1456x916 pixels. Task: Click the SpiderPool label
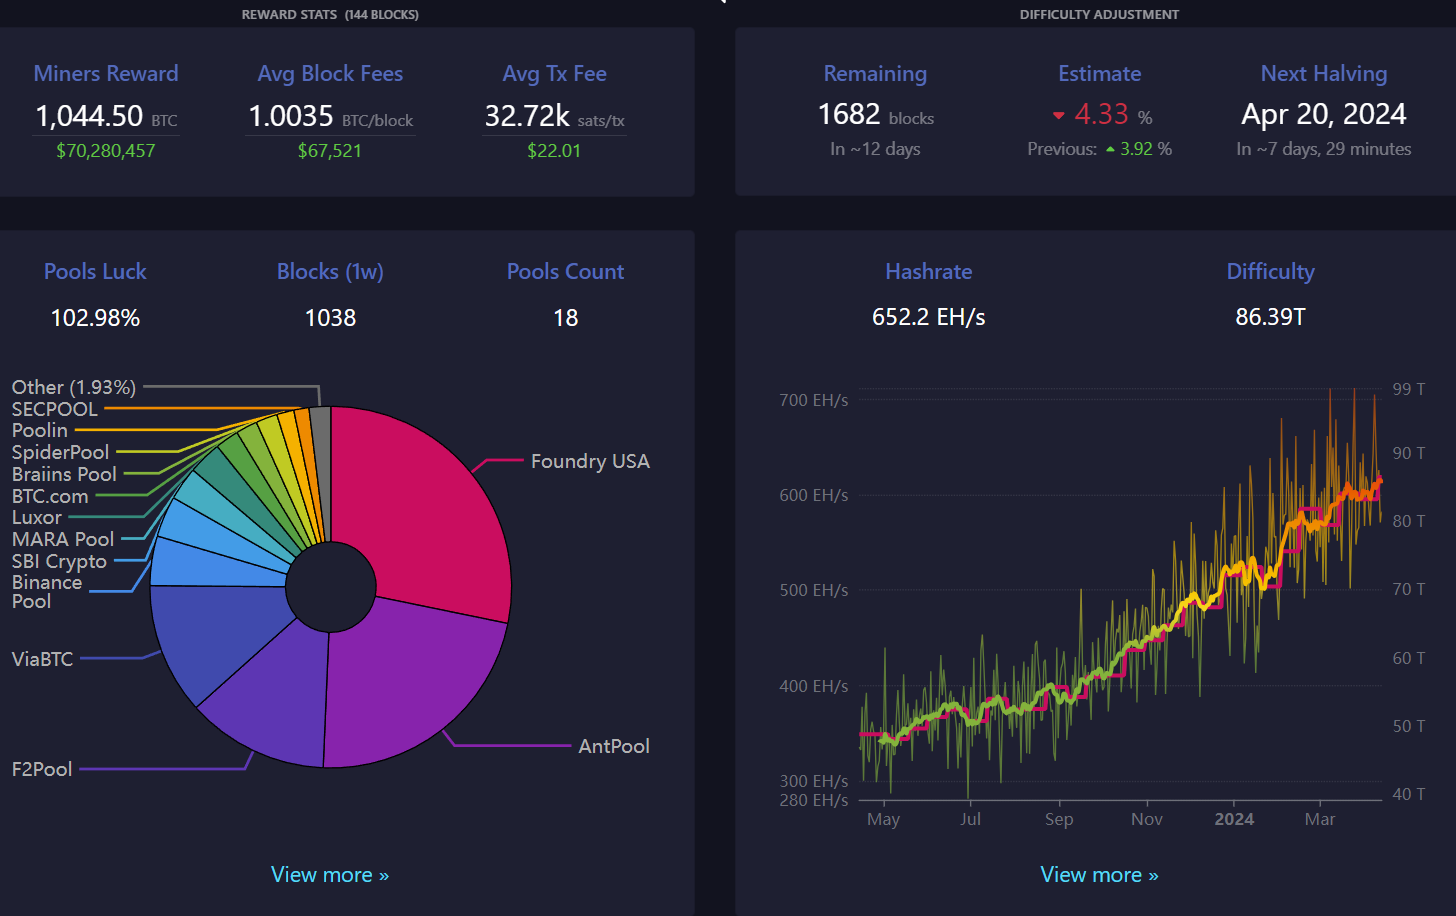[60, 452]
